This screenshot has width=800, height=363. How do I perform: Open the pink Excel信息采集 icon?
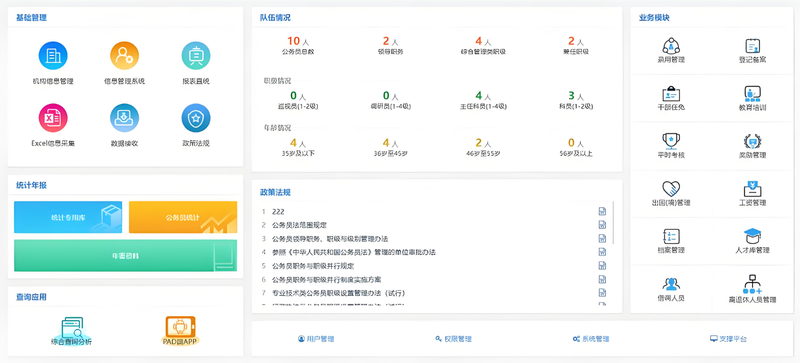53,118
